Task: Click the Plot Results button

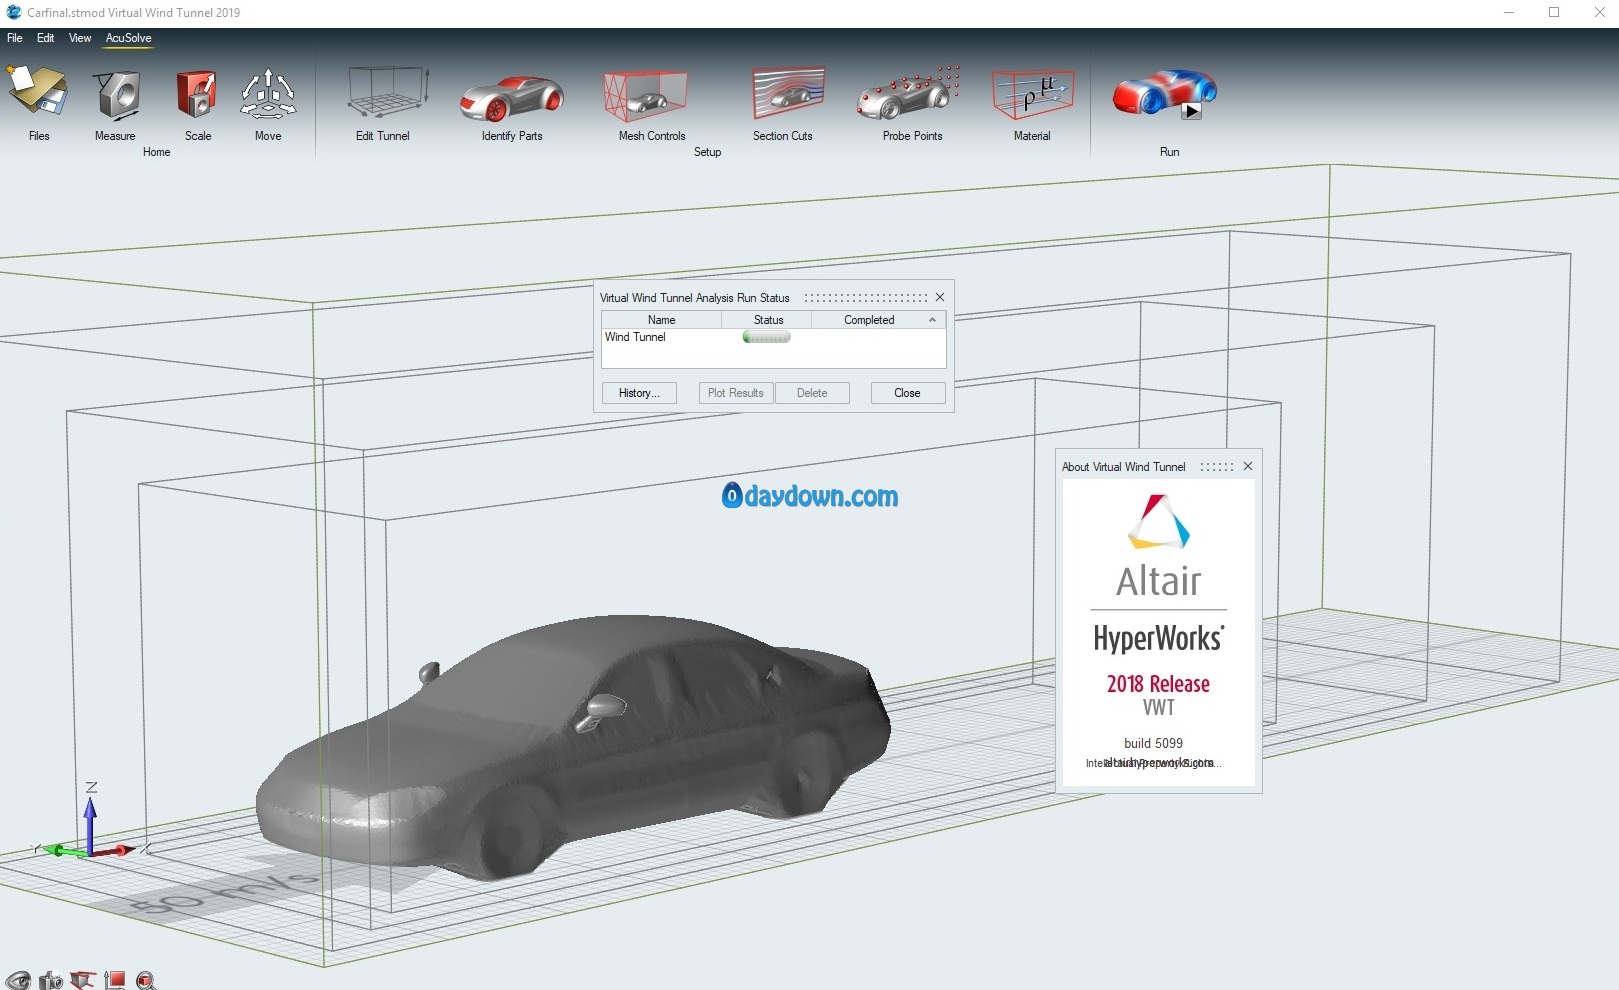Action: 736,393
